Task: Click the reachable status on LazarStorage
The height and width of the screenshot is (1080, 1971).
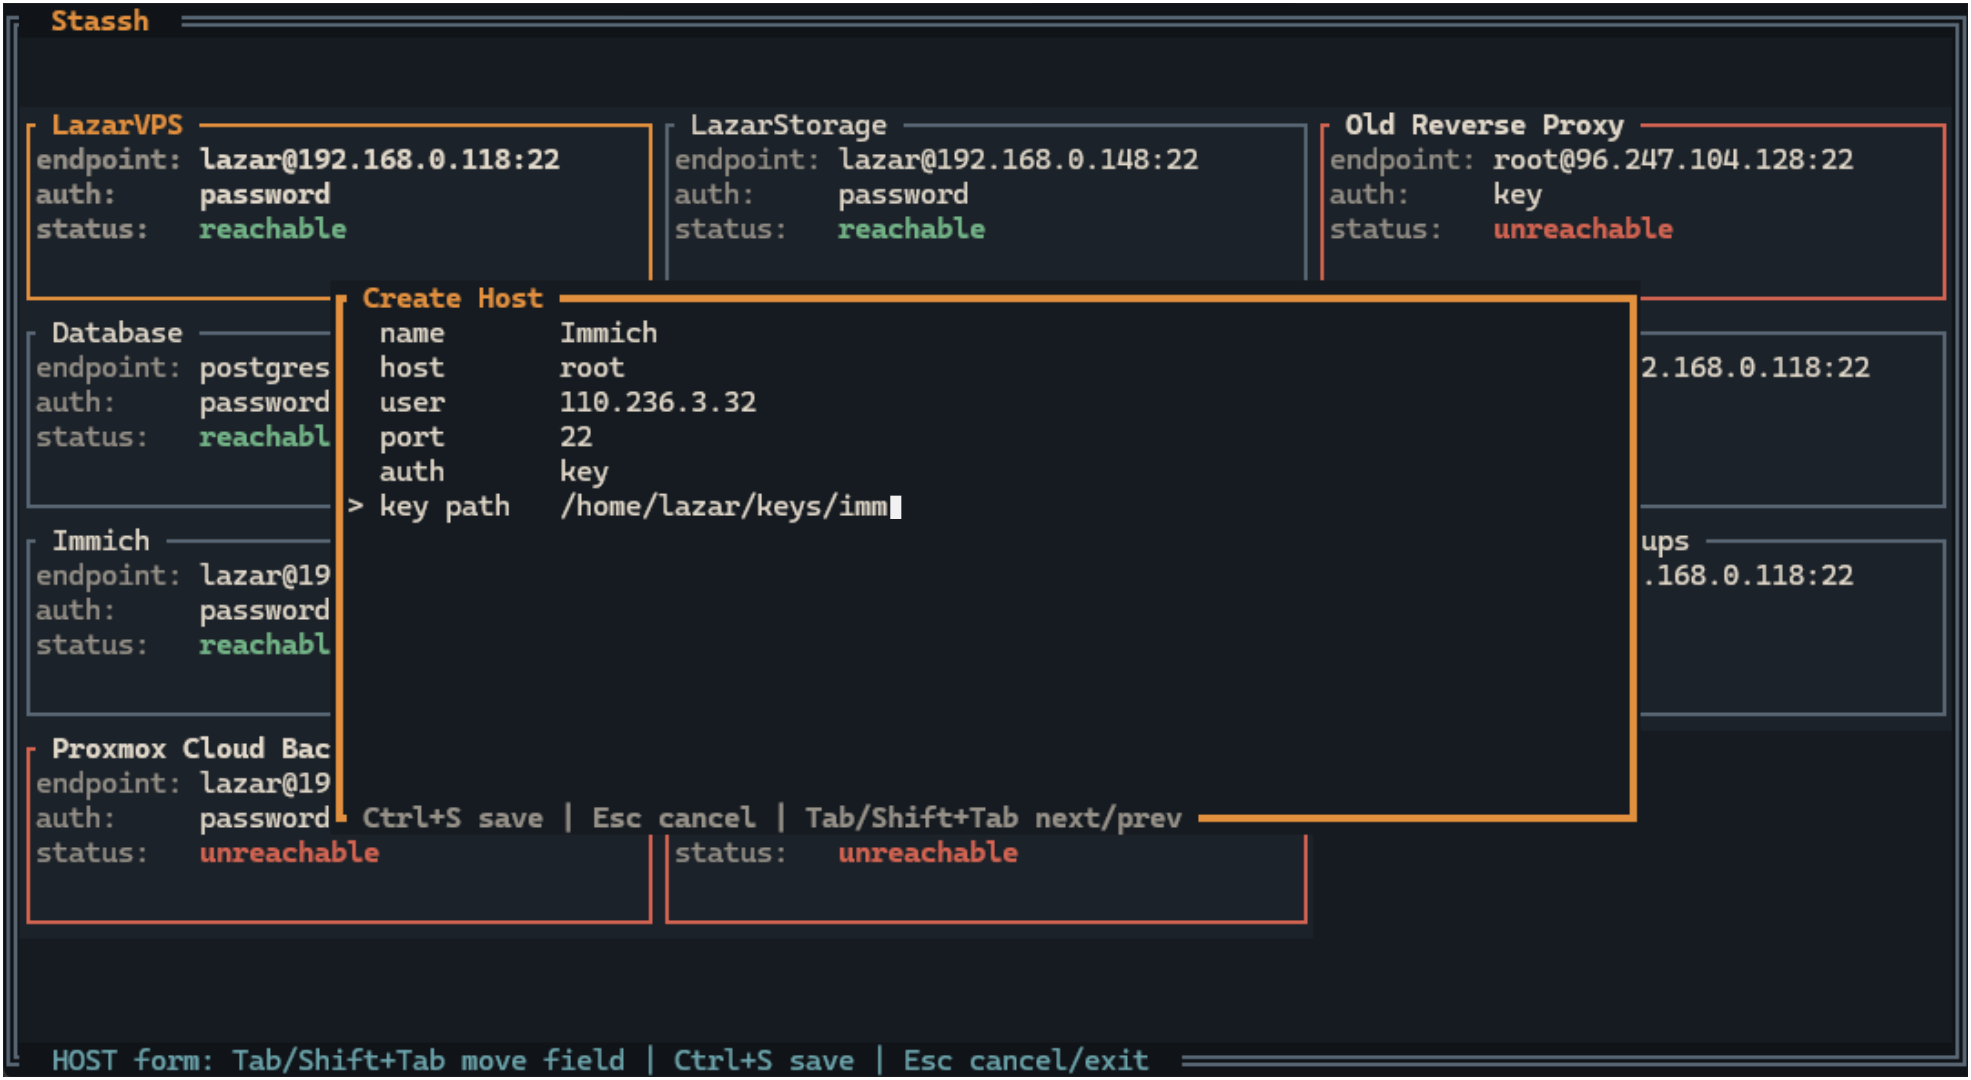Action: point(910,228)
